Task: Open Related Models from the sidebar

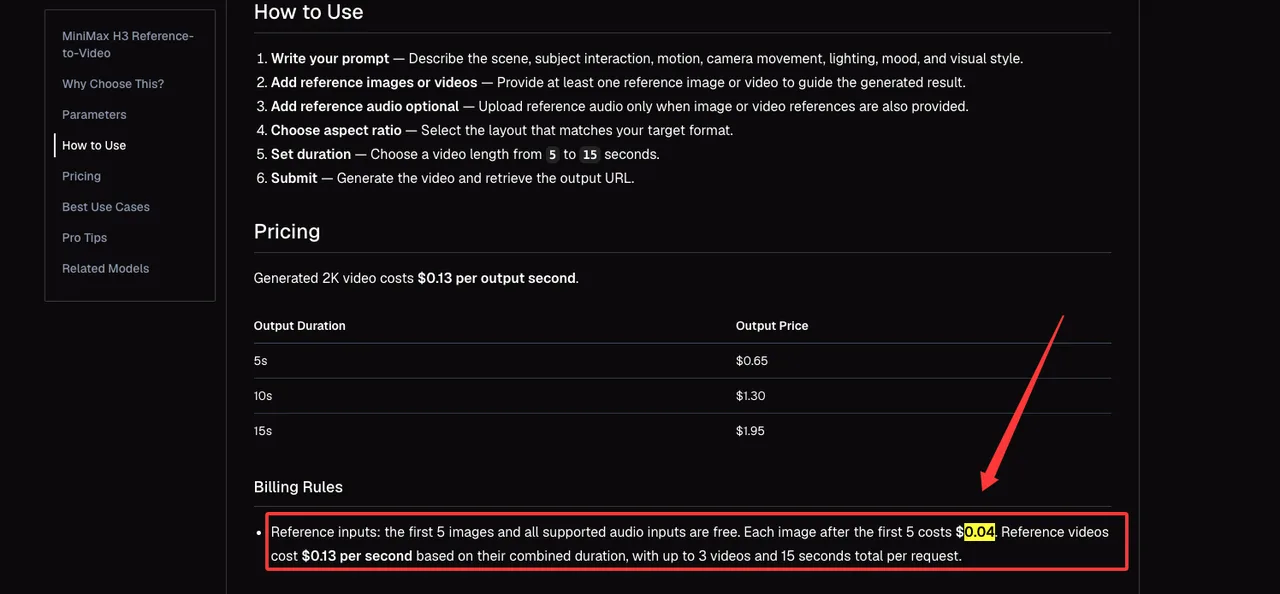Action: 105,269
